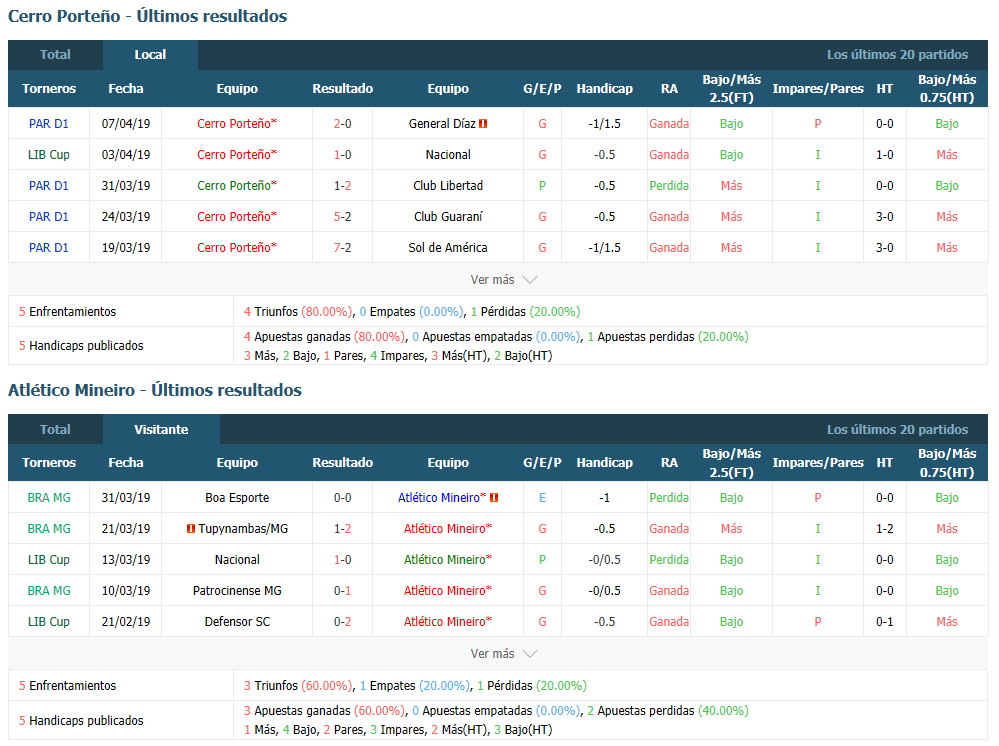Click 5 Handicaps publicados under Cerro Porteño
Viewport: 999px width, 746px height.
(x=81, y=346)
